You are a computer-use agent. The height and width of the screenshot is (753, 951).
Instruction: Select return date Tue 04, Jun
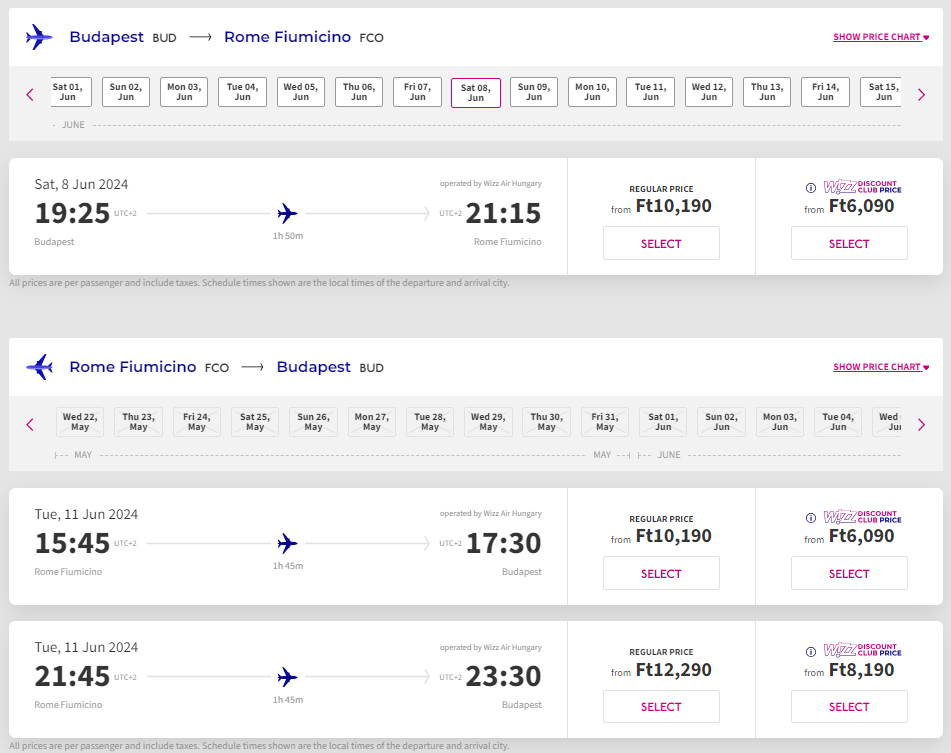[x=838, y=422]
